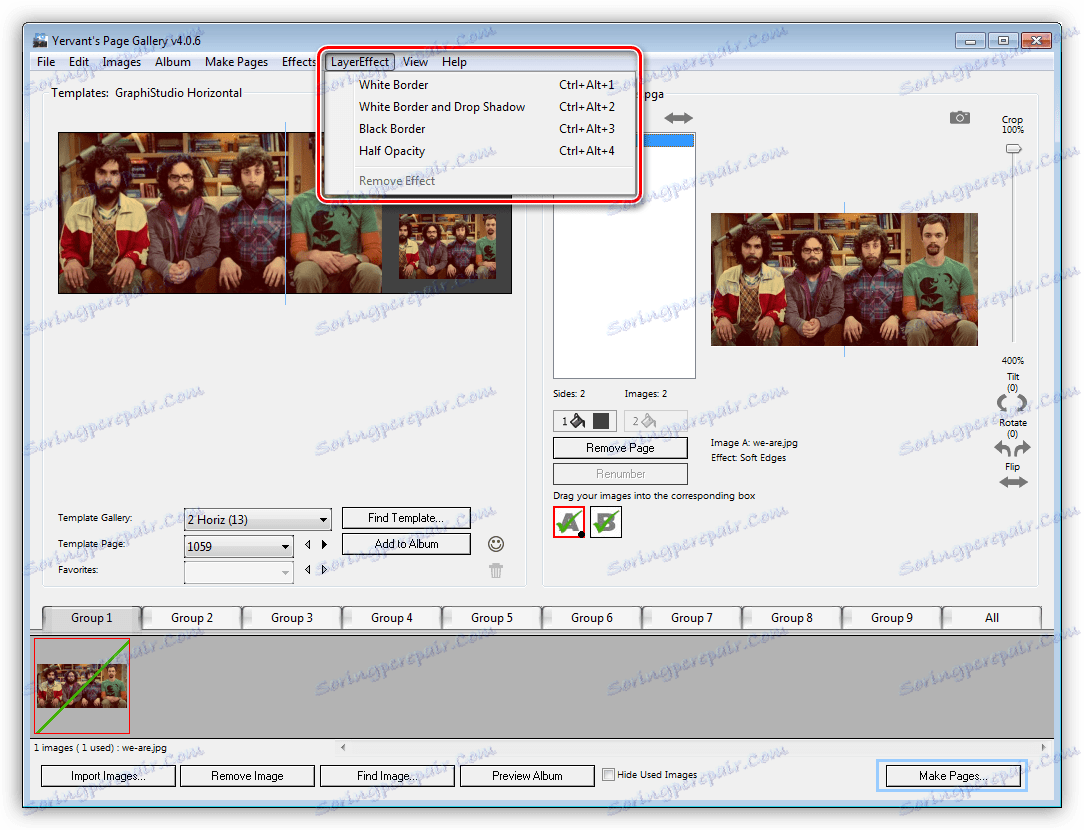The height and width of the screenshot is (830, 1084).
Task: Go to next Template Page arrow
Action: pos(324,545)
